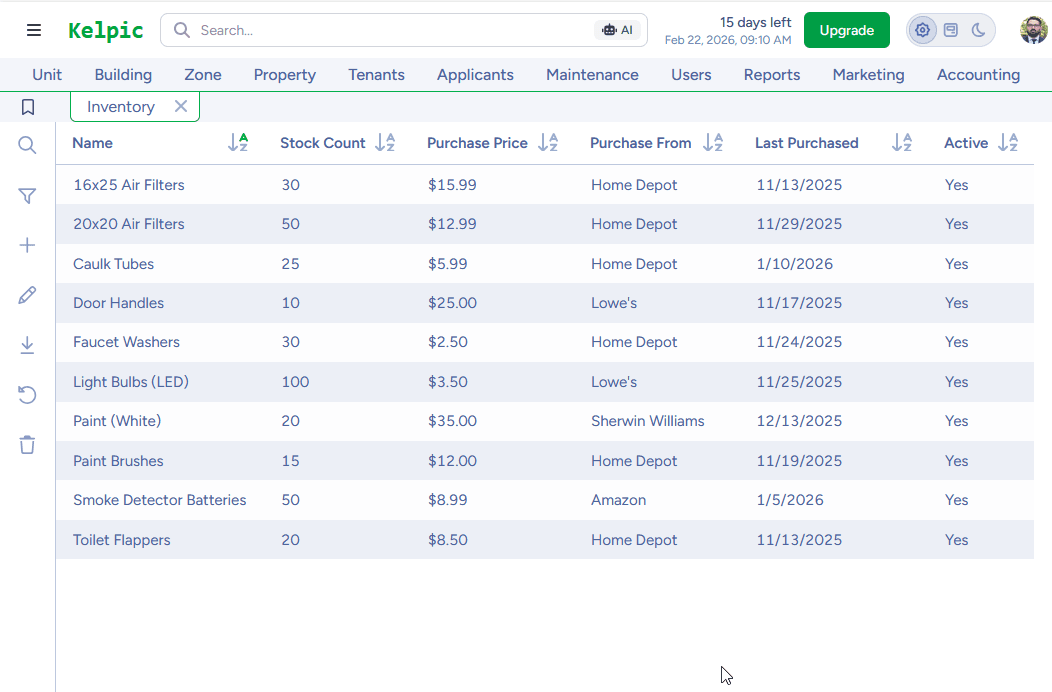This screenshot has height=692, width=1052.
Task: Select the edit pencil icon
Action: tap(27, 294)
